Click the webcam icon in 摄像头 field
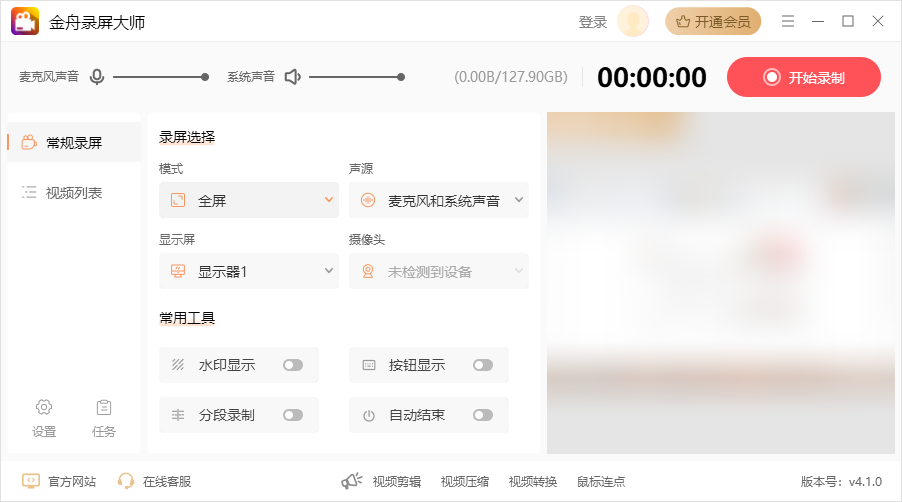This screenshot has width=902, height=502. click(x=368, y=271)
